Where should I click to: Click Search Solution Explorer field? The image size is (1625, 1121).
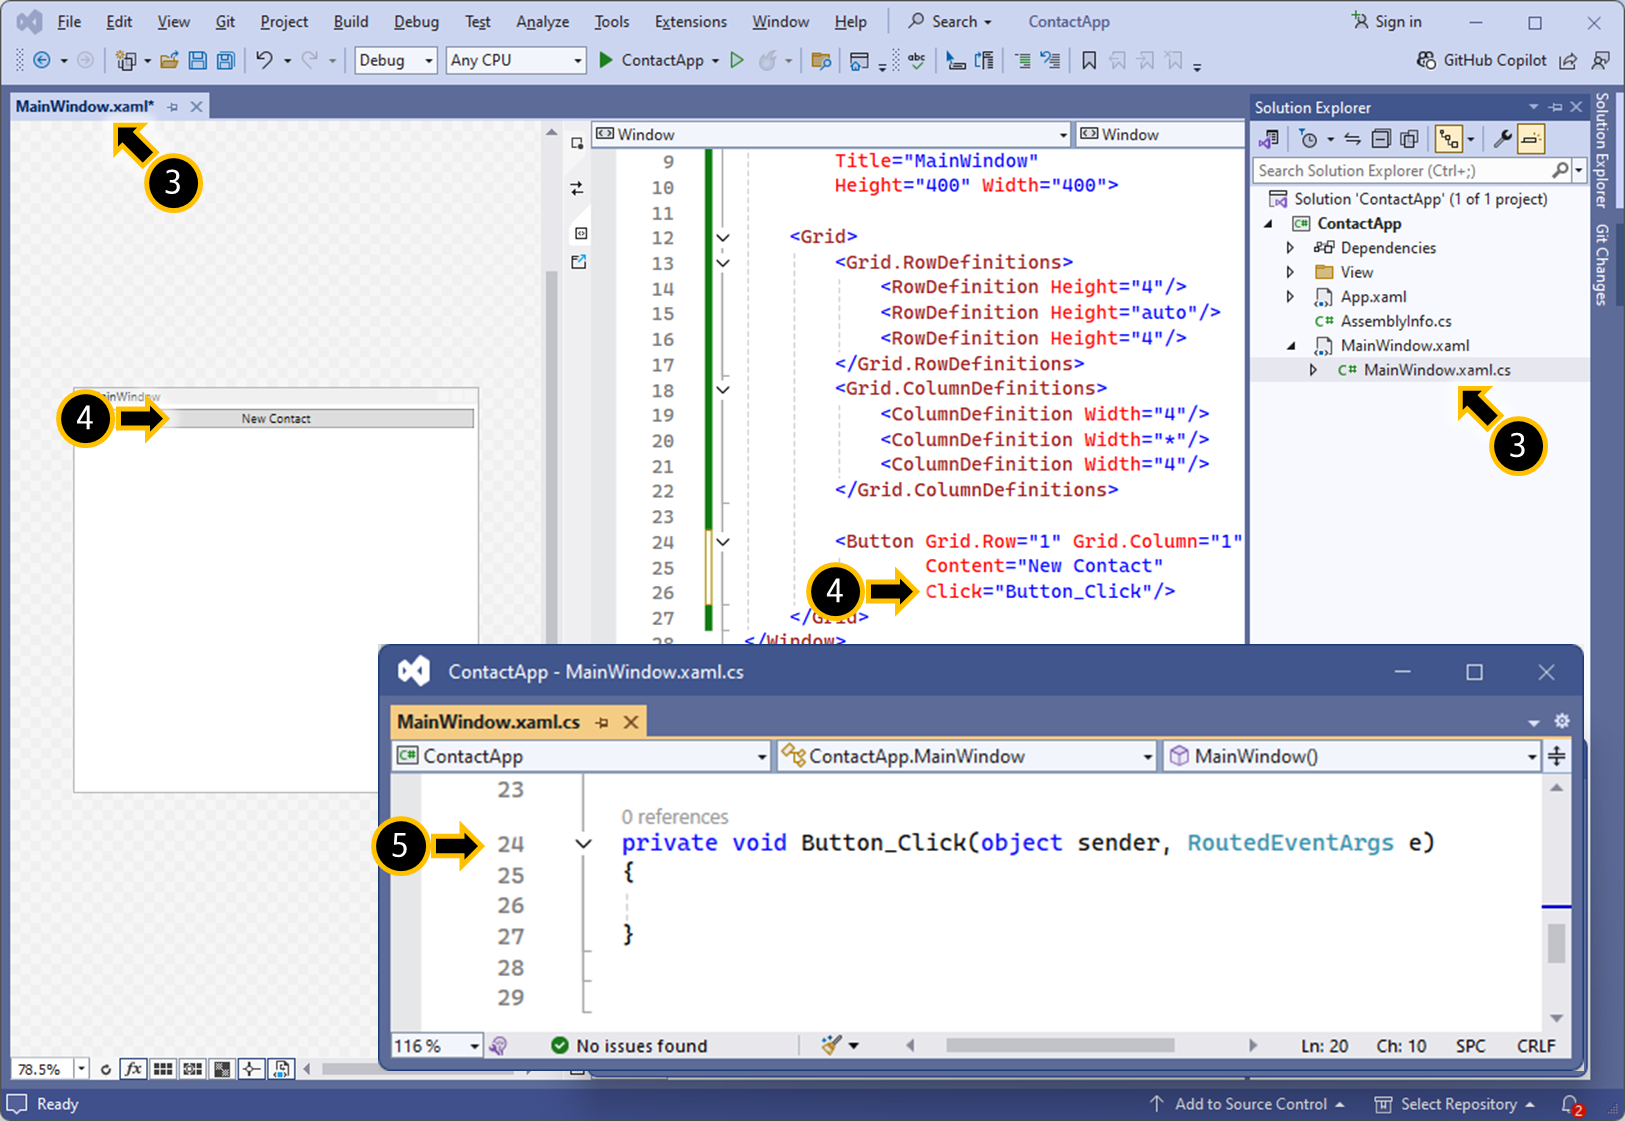coord(1404,171)
